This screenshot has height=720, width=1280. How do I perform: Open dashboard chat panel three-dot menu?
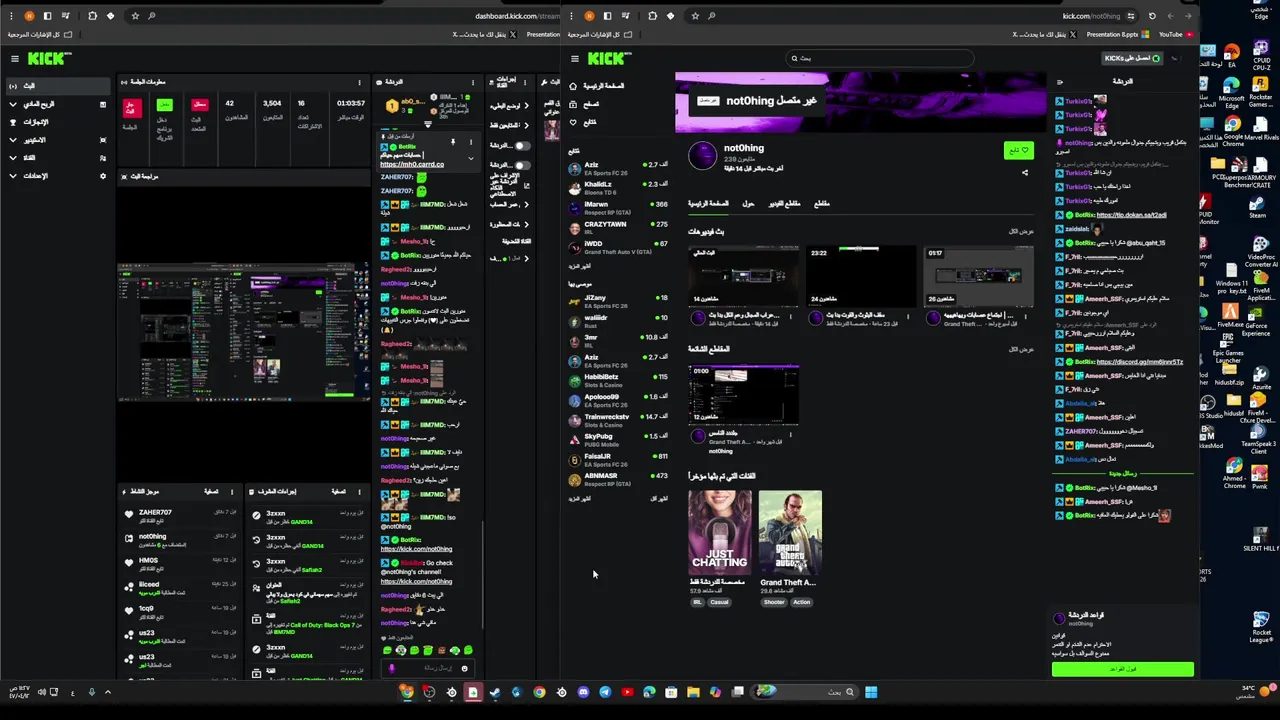473,82
